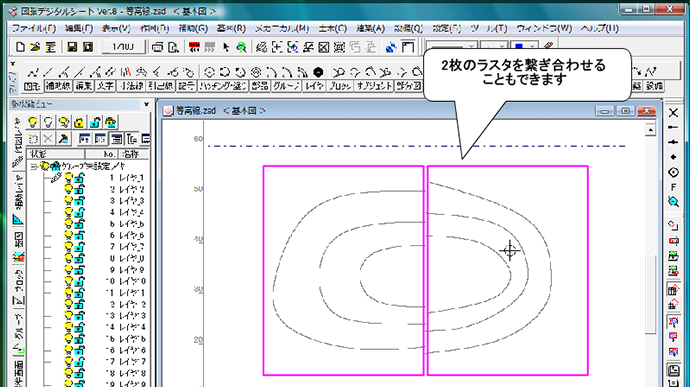The height and width of the screenshot is (387, 690).
Task: Click the second list-view icon in layer panel
Action: 100,139
